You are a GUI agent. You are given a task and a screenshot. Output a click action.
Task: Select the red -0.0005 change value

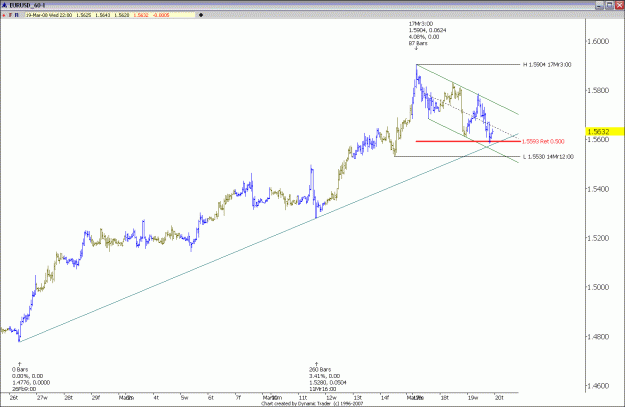point(161,15)
